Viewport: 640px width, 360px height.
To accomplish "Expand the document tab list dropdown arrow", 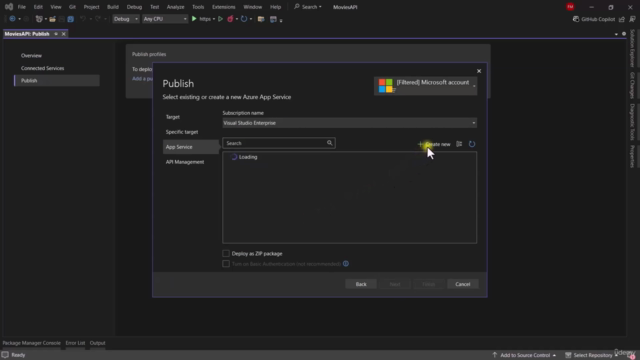I will coord(616,34).
